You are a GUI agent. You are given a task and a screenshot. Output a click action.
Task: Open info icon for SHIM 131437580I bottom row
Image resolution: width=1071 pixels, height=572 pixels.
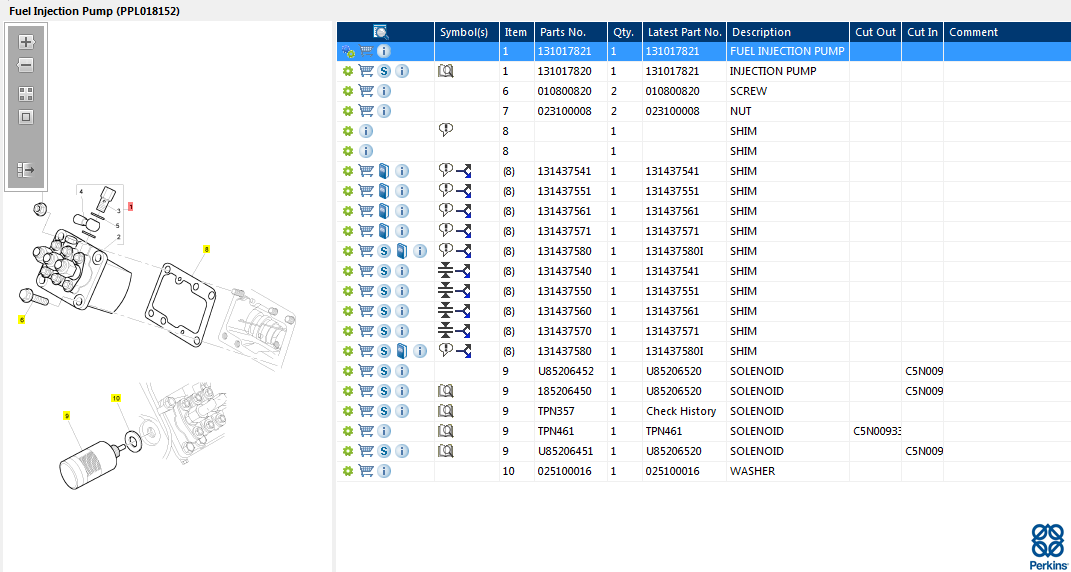[420, 351]
